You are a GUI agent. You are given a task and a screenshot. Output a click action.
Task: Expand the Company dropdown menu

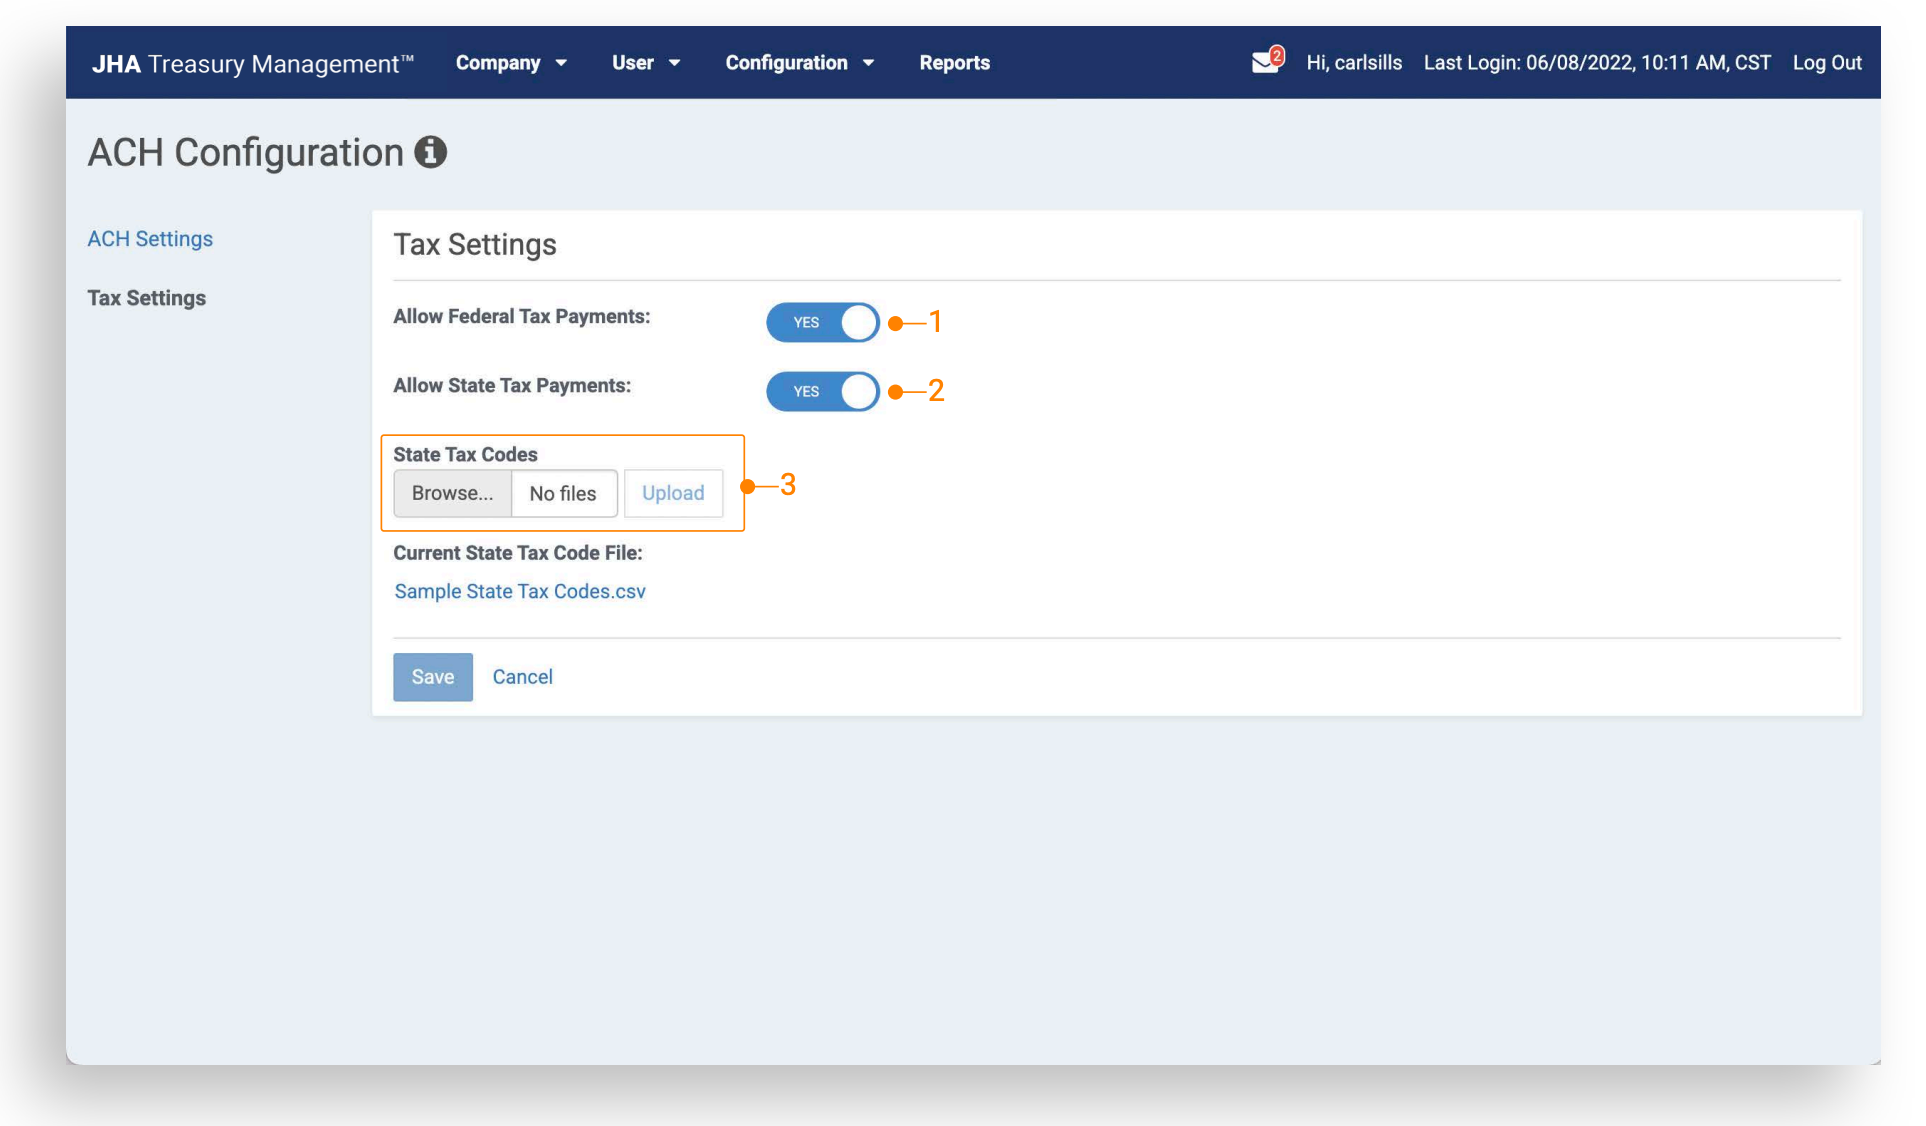(x=511, y=63)
